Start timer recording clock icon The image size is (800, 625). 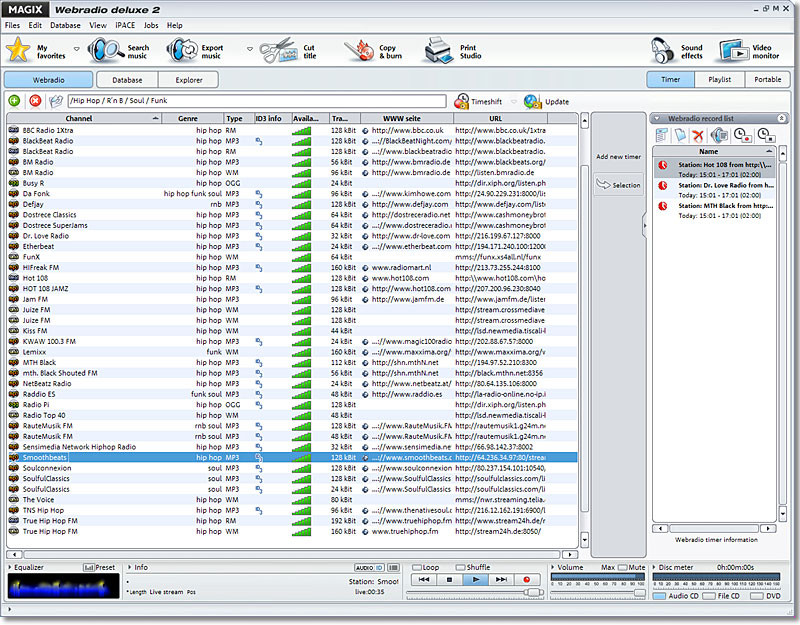742,135
